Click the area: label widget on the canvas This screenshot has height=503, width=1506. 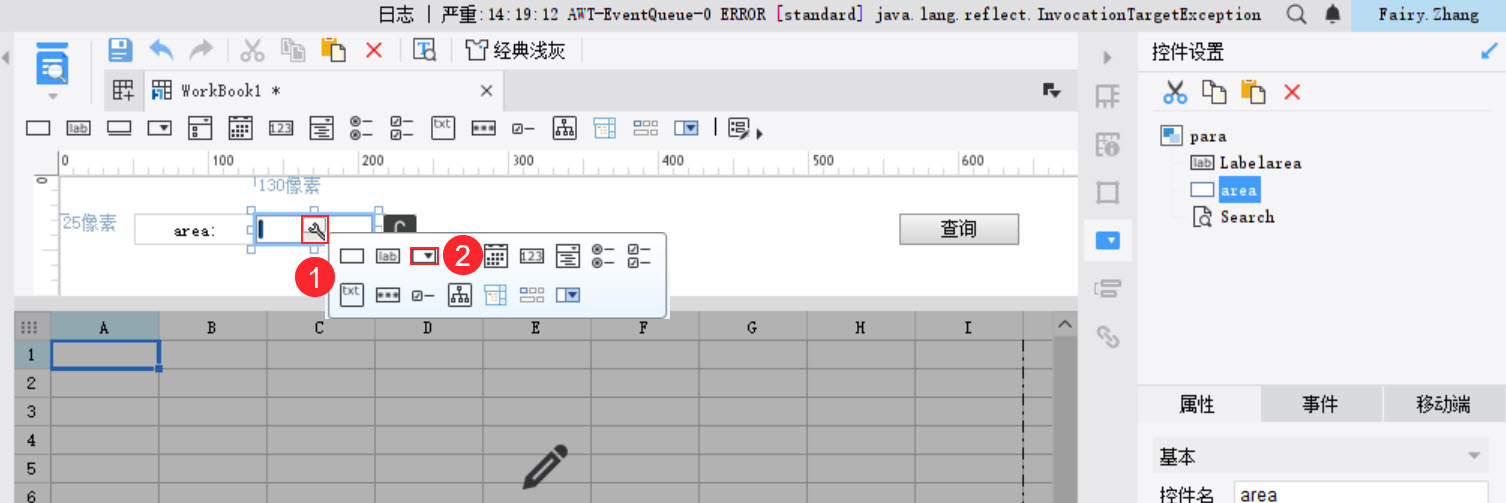(194, 230)
